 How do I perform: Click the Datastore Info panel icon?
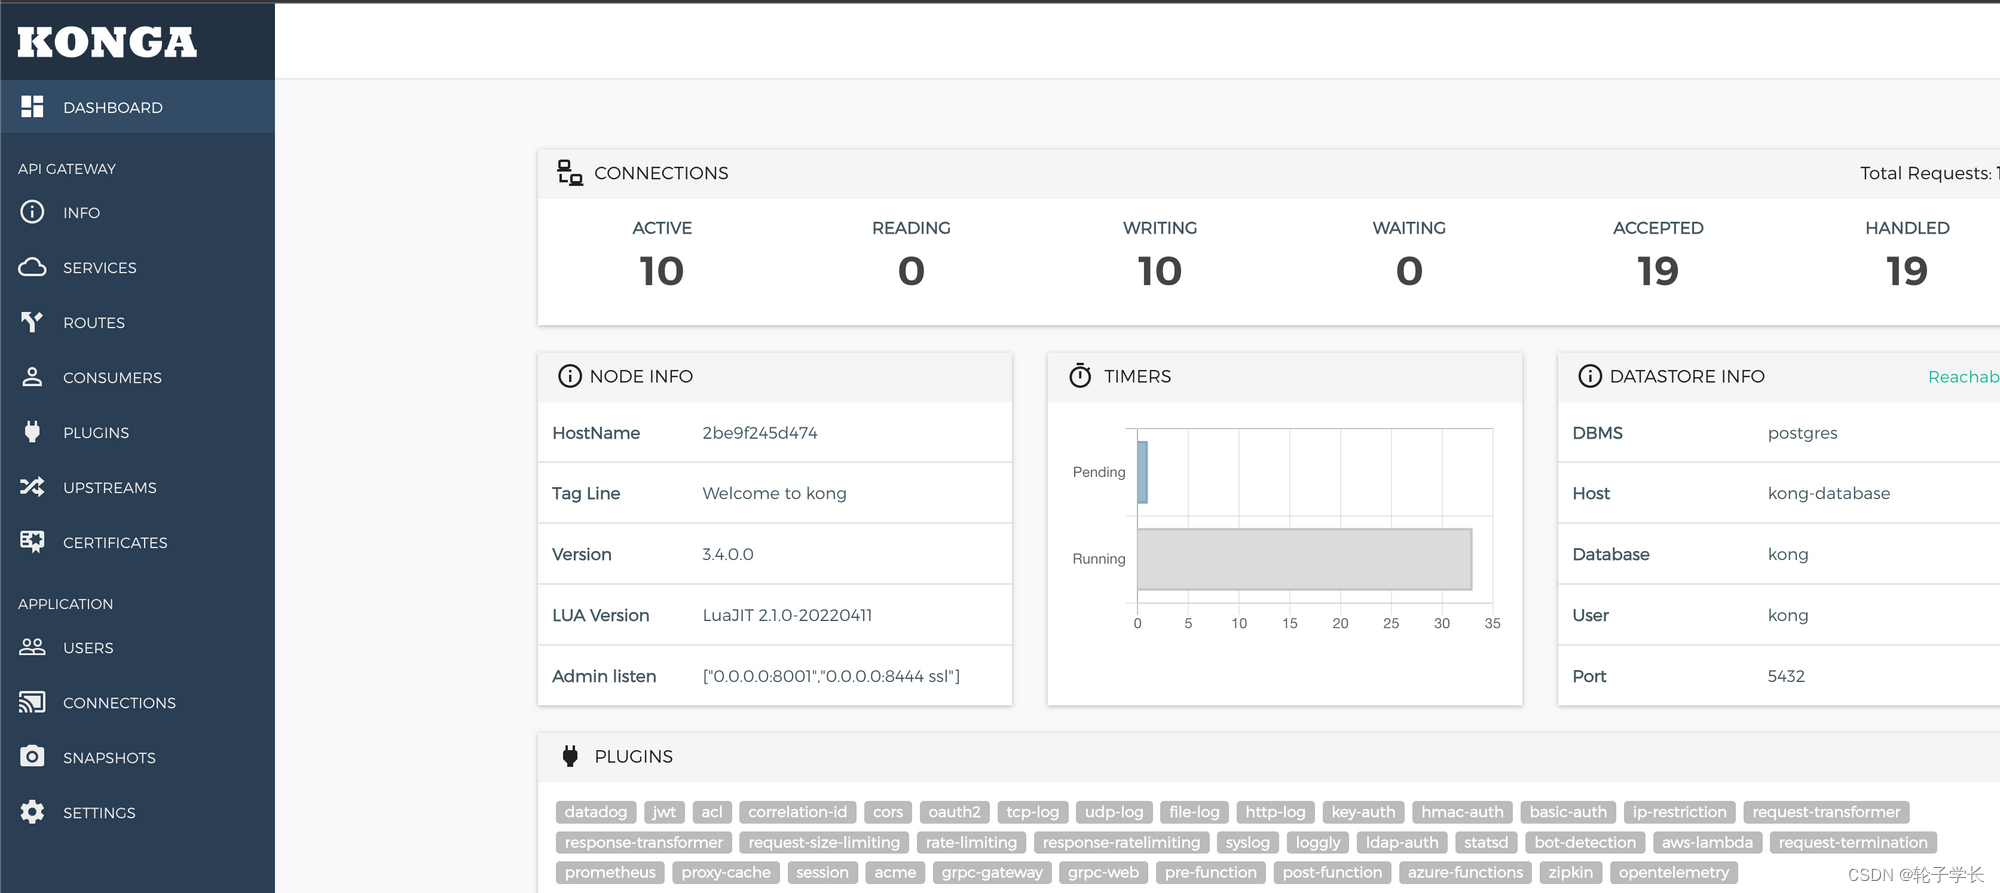point(1590,376)
